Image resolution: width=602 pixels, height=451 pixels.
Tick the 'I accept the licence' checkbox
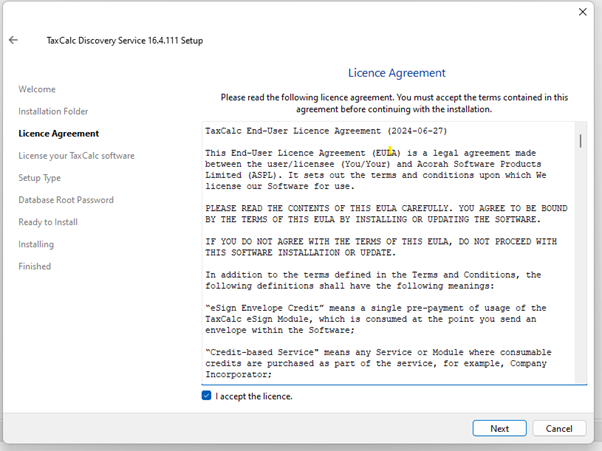pos(206,396)
